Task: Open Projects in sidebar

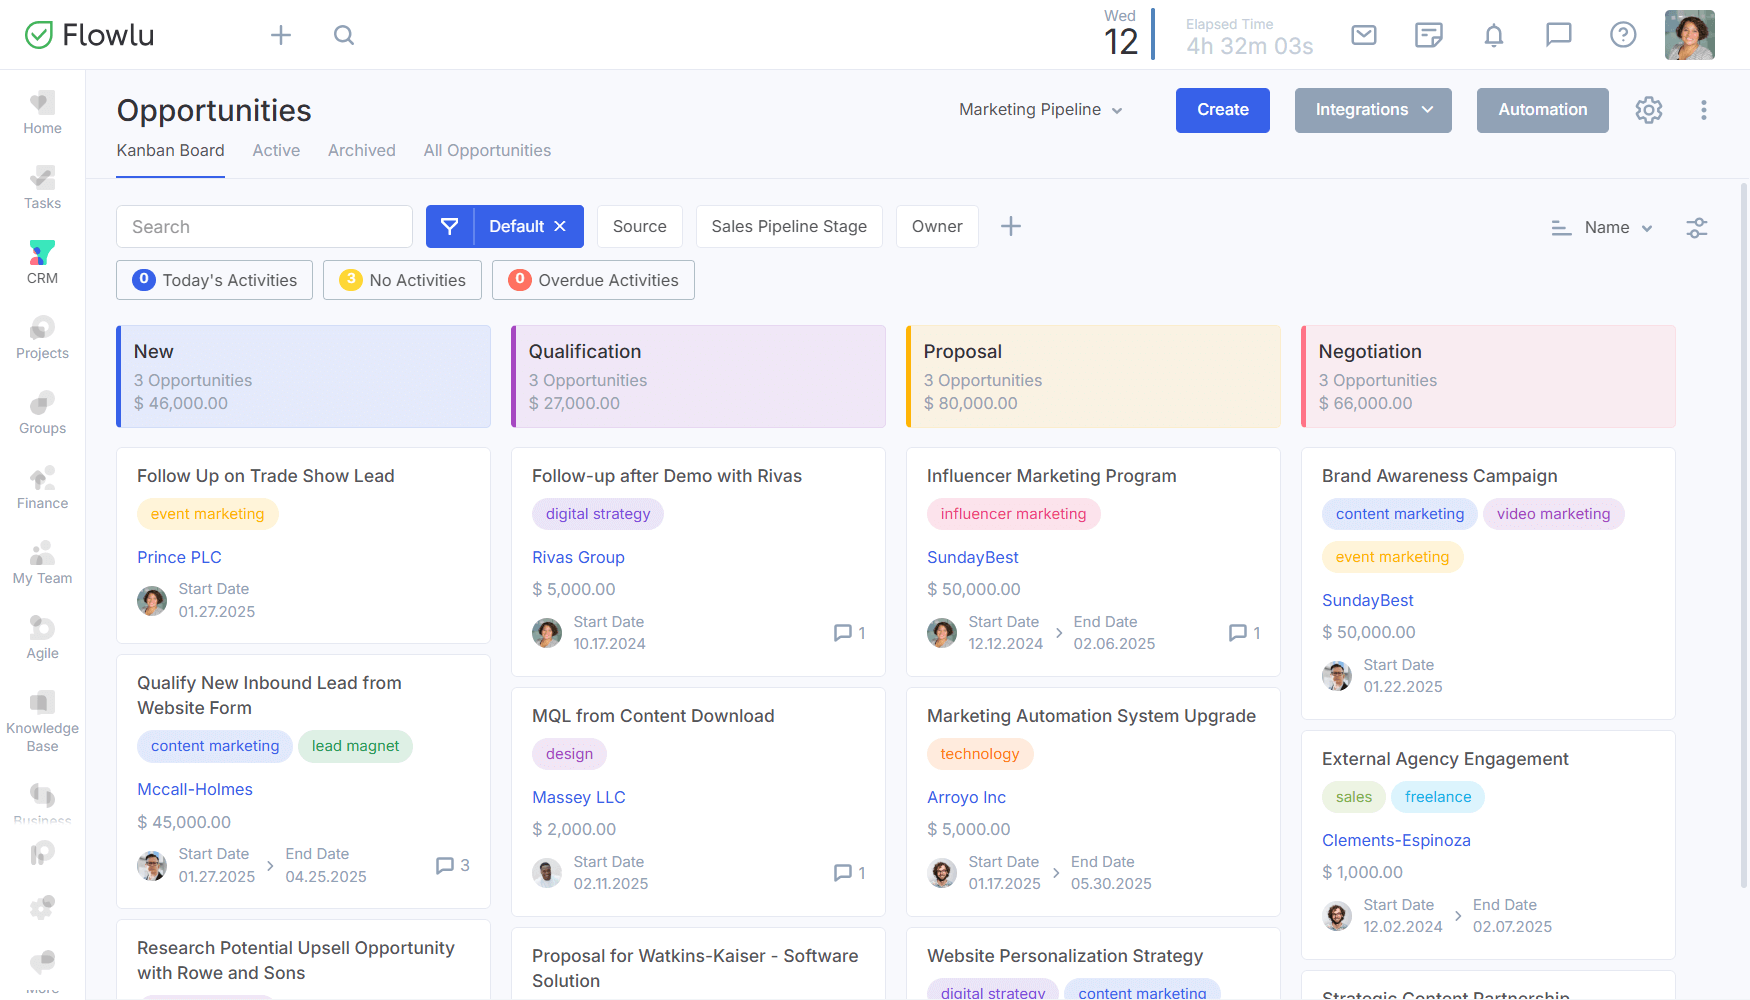Action: [42, 338]
